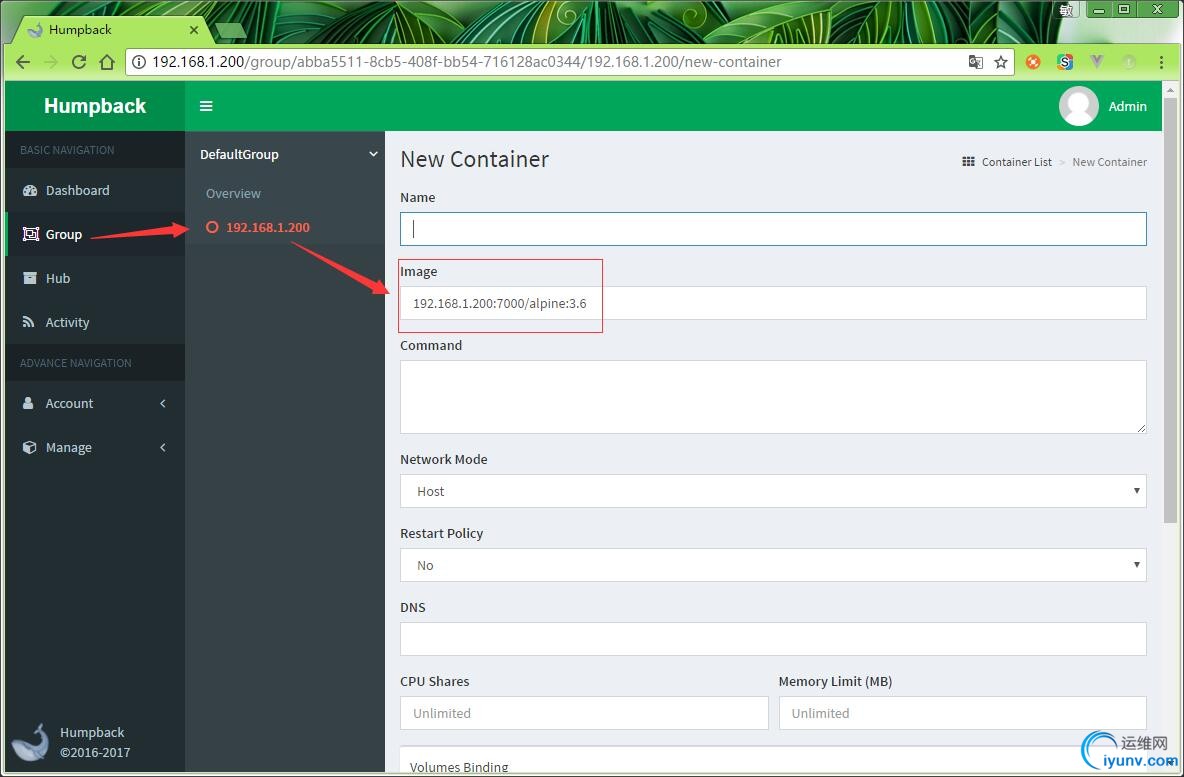Click Admin username in header
Image resolution: width=1184 pixels, height=777 pixels.
1127,106
